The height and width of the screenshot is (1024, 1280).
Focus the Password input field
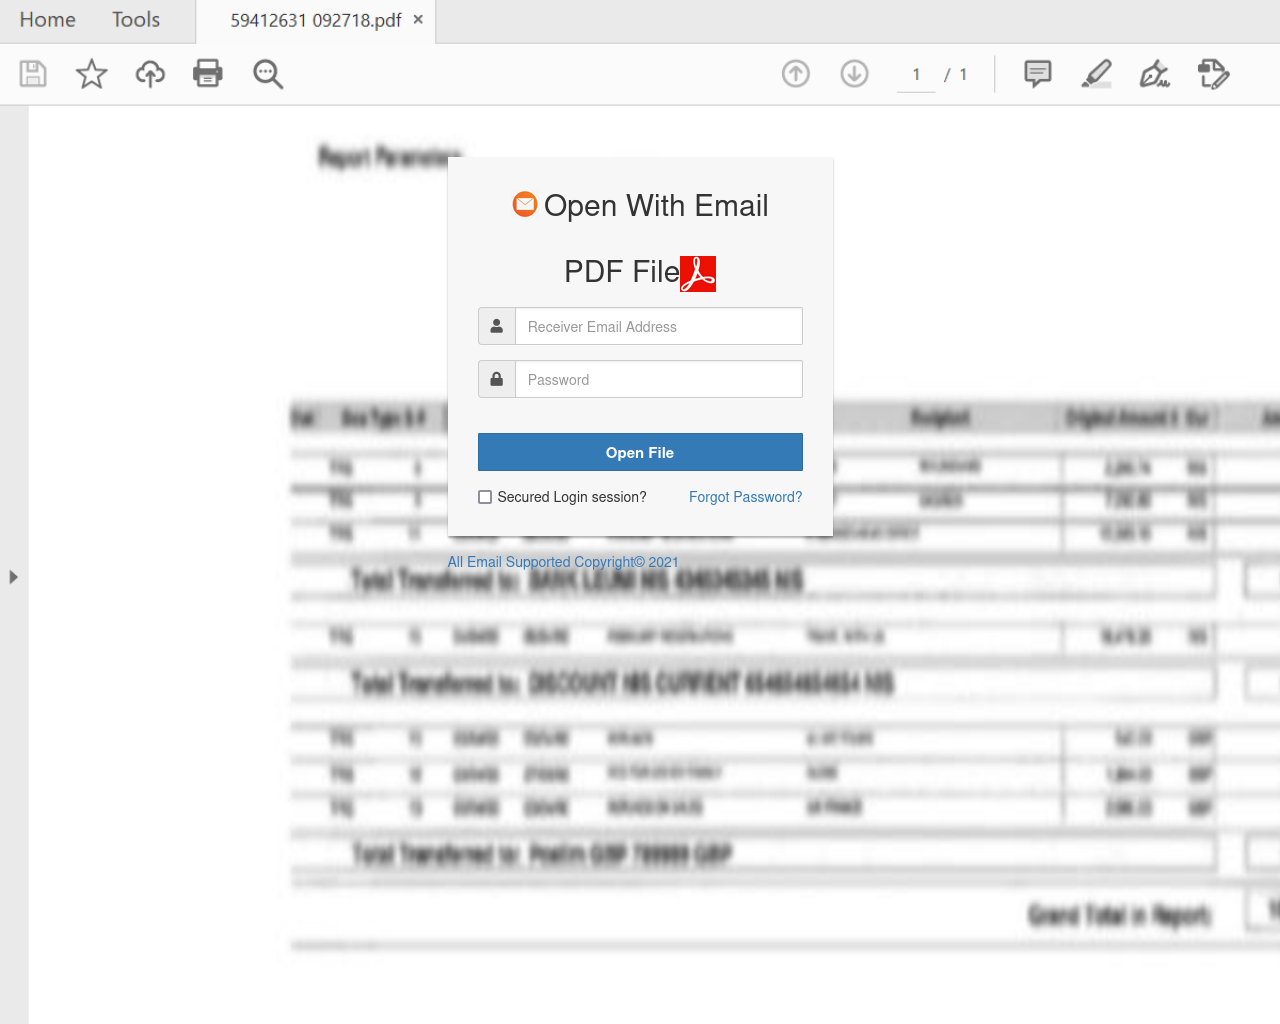pos(659,379)
